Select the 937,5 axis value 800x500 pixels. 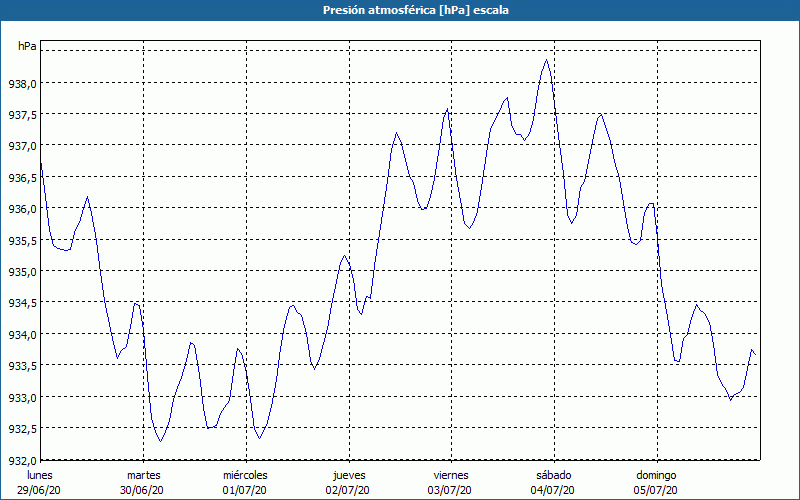(22, 115)
